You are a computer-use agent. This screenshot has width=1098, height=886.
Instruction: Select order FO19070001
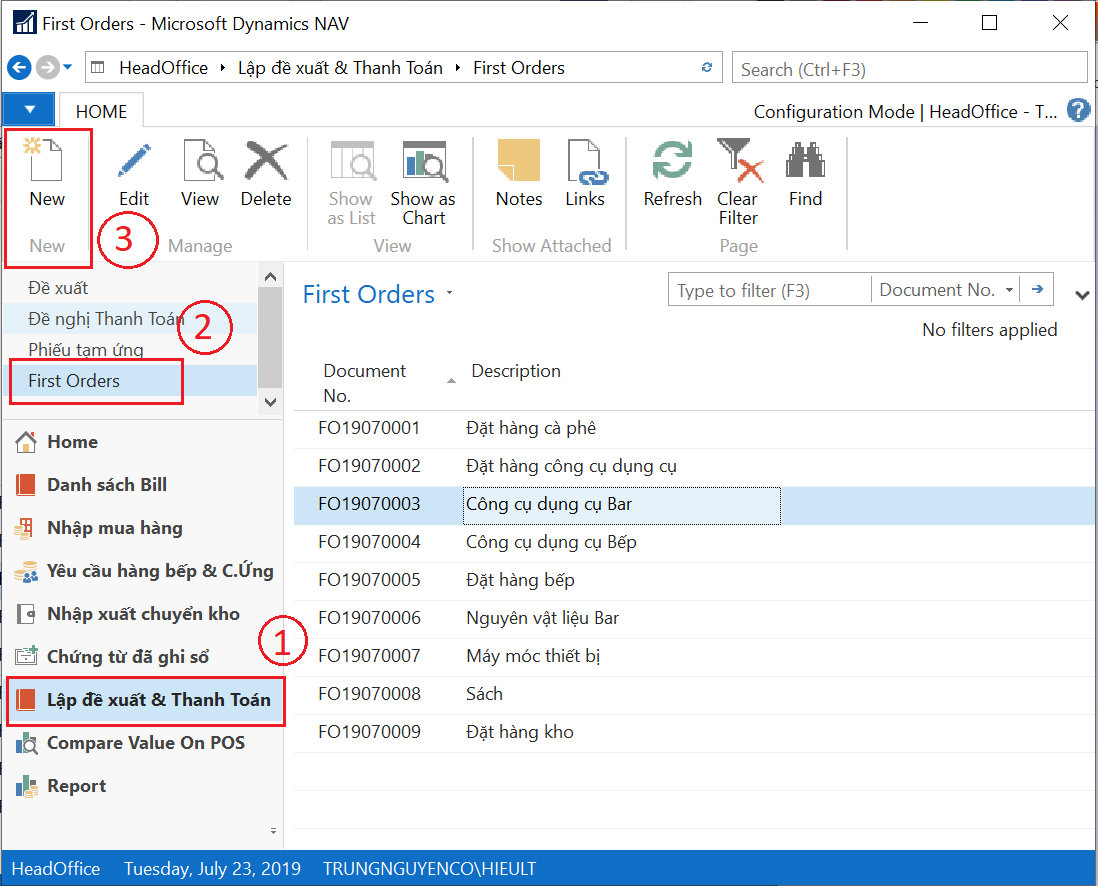click(x=693, y=428)
